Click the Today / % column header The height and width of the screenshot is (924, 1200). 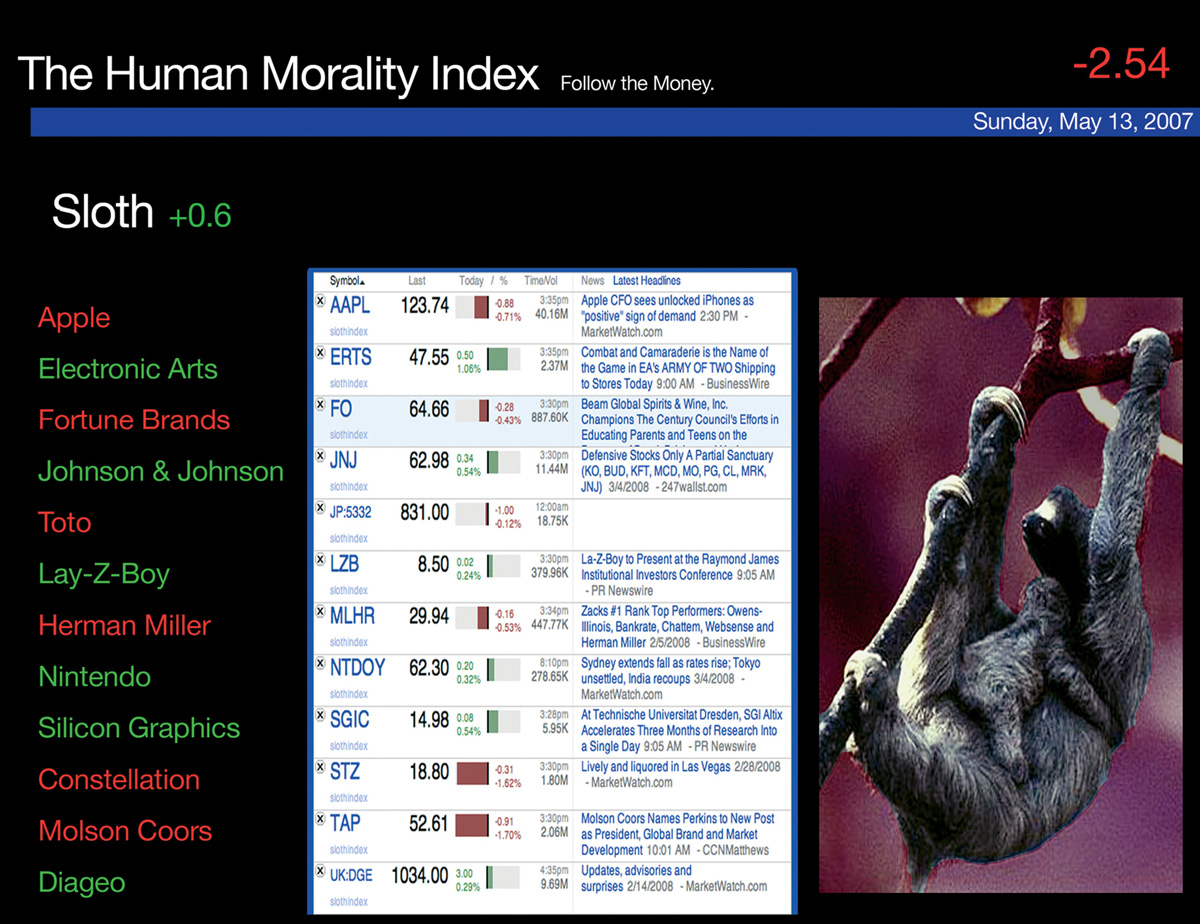(484, 281)
